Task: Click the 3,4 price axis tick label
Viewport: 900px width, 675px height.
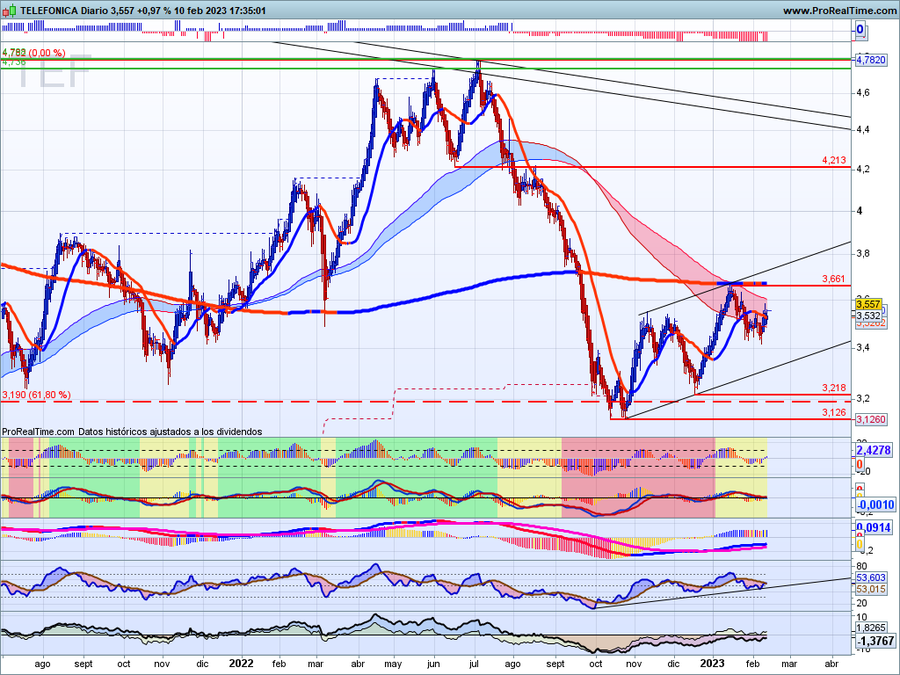Action: [863, 347]
